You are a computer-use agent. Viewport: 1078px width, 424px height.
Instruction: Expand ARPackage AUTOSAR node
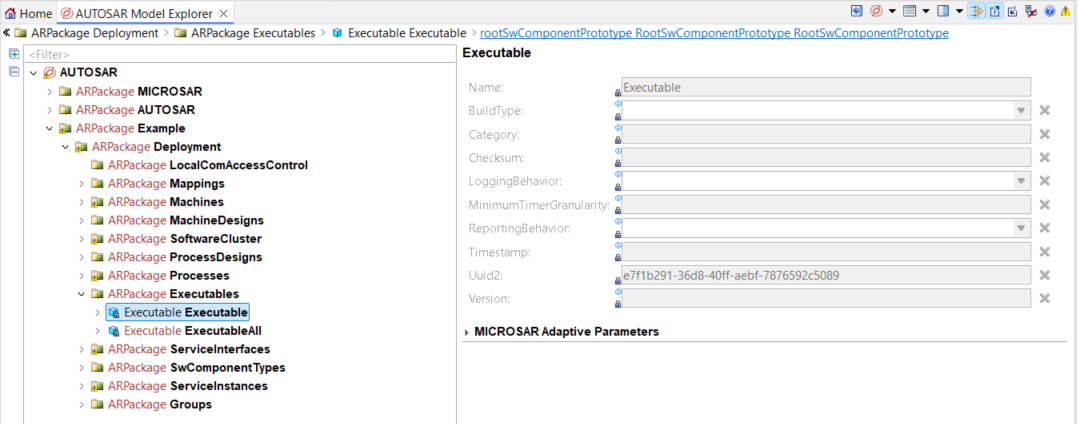click(x=49, y=109)
